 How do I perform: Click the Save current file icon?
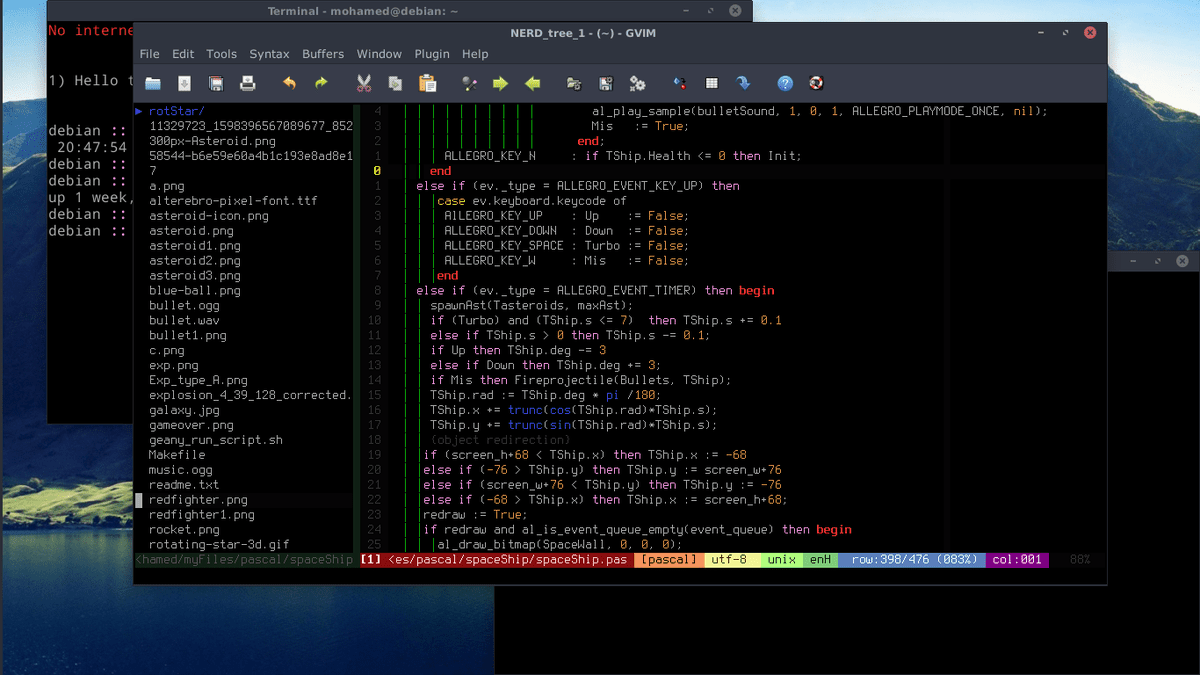tap(185, 83)
